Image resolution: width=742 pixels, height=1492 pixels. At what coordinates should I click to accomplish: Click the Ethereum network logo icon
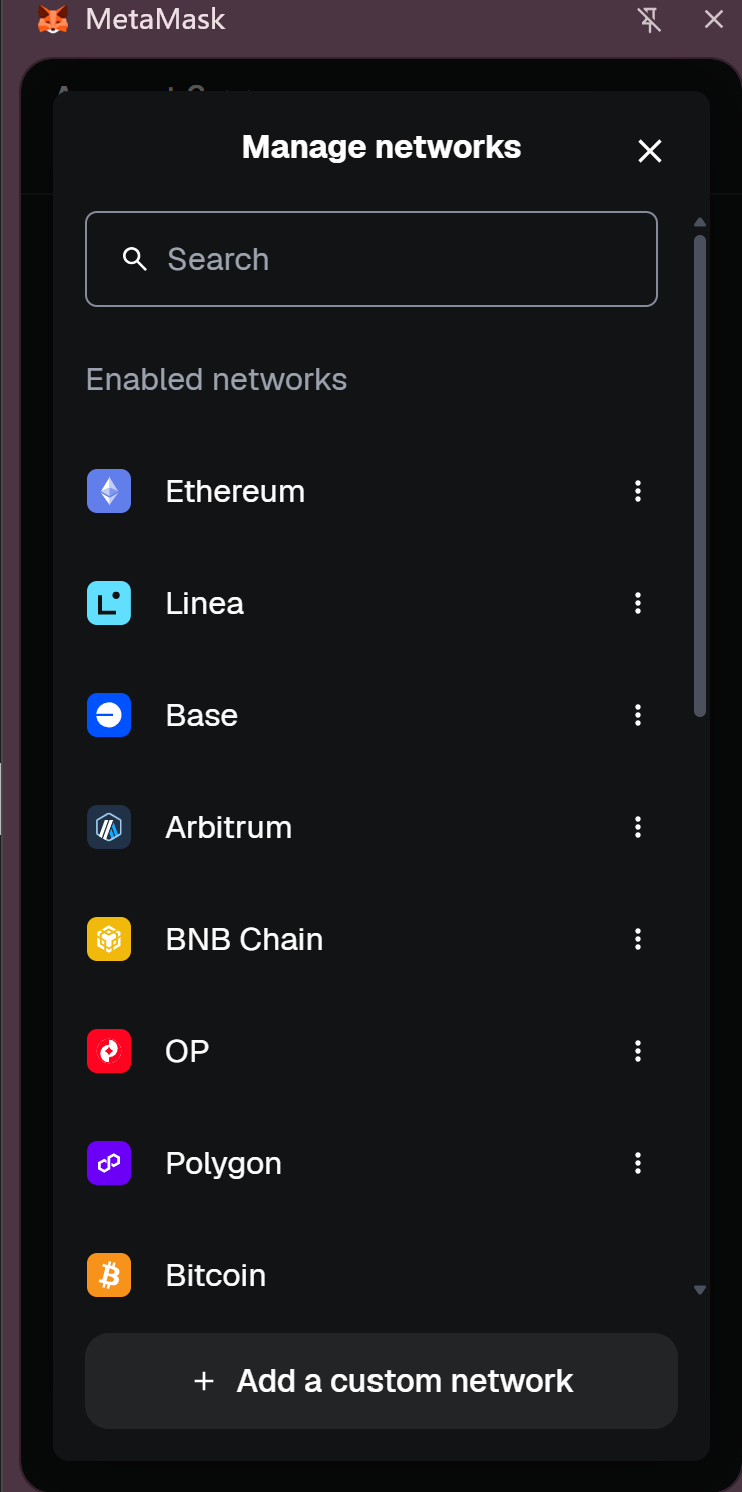tap(109, 491)
